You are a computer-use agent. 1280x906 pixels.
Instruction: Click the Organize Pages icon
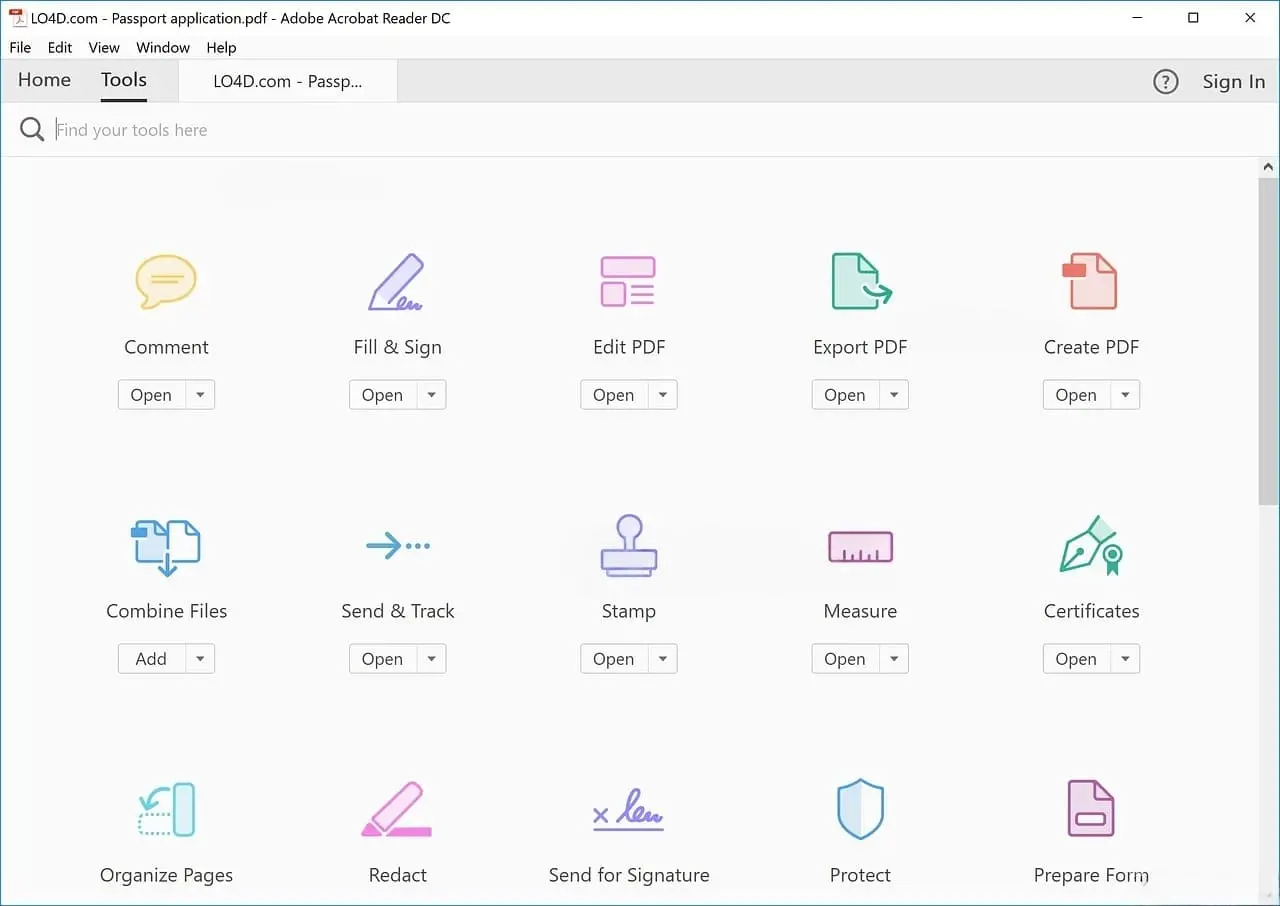click(166, 810)
